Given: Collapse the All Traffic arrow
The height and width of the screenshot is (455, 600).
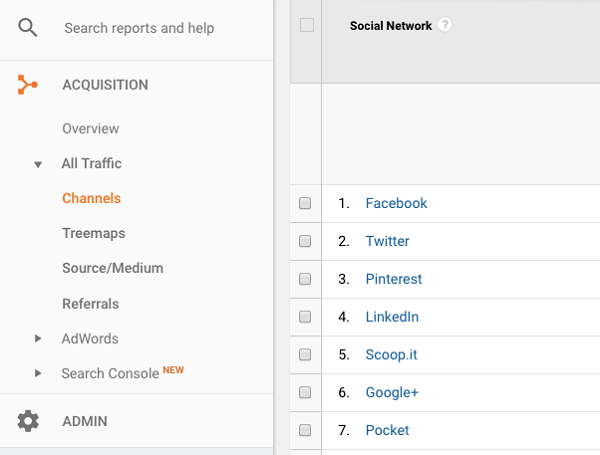Looking at the screenshot, I should pyautogui.click(x=38, y=165).
